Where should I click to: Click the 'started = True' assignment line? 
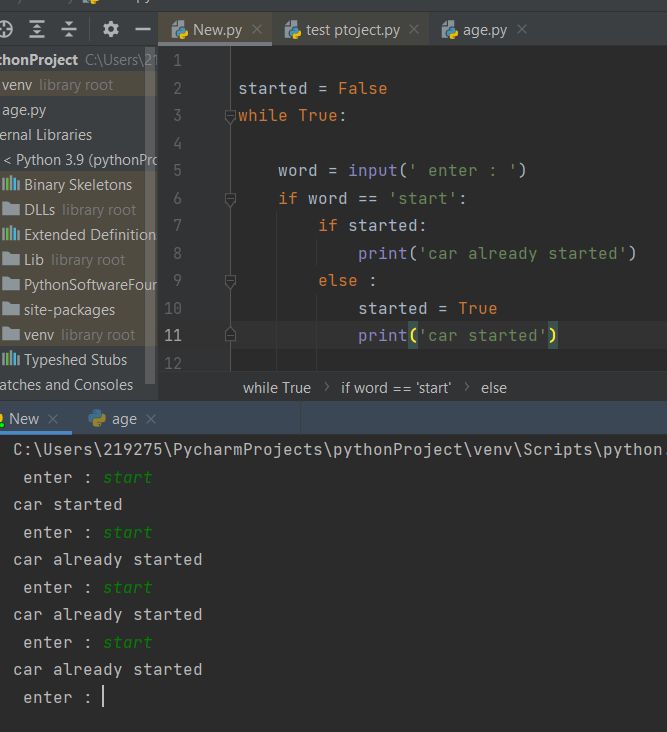click(428, 308)
